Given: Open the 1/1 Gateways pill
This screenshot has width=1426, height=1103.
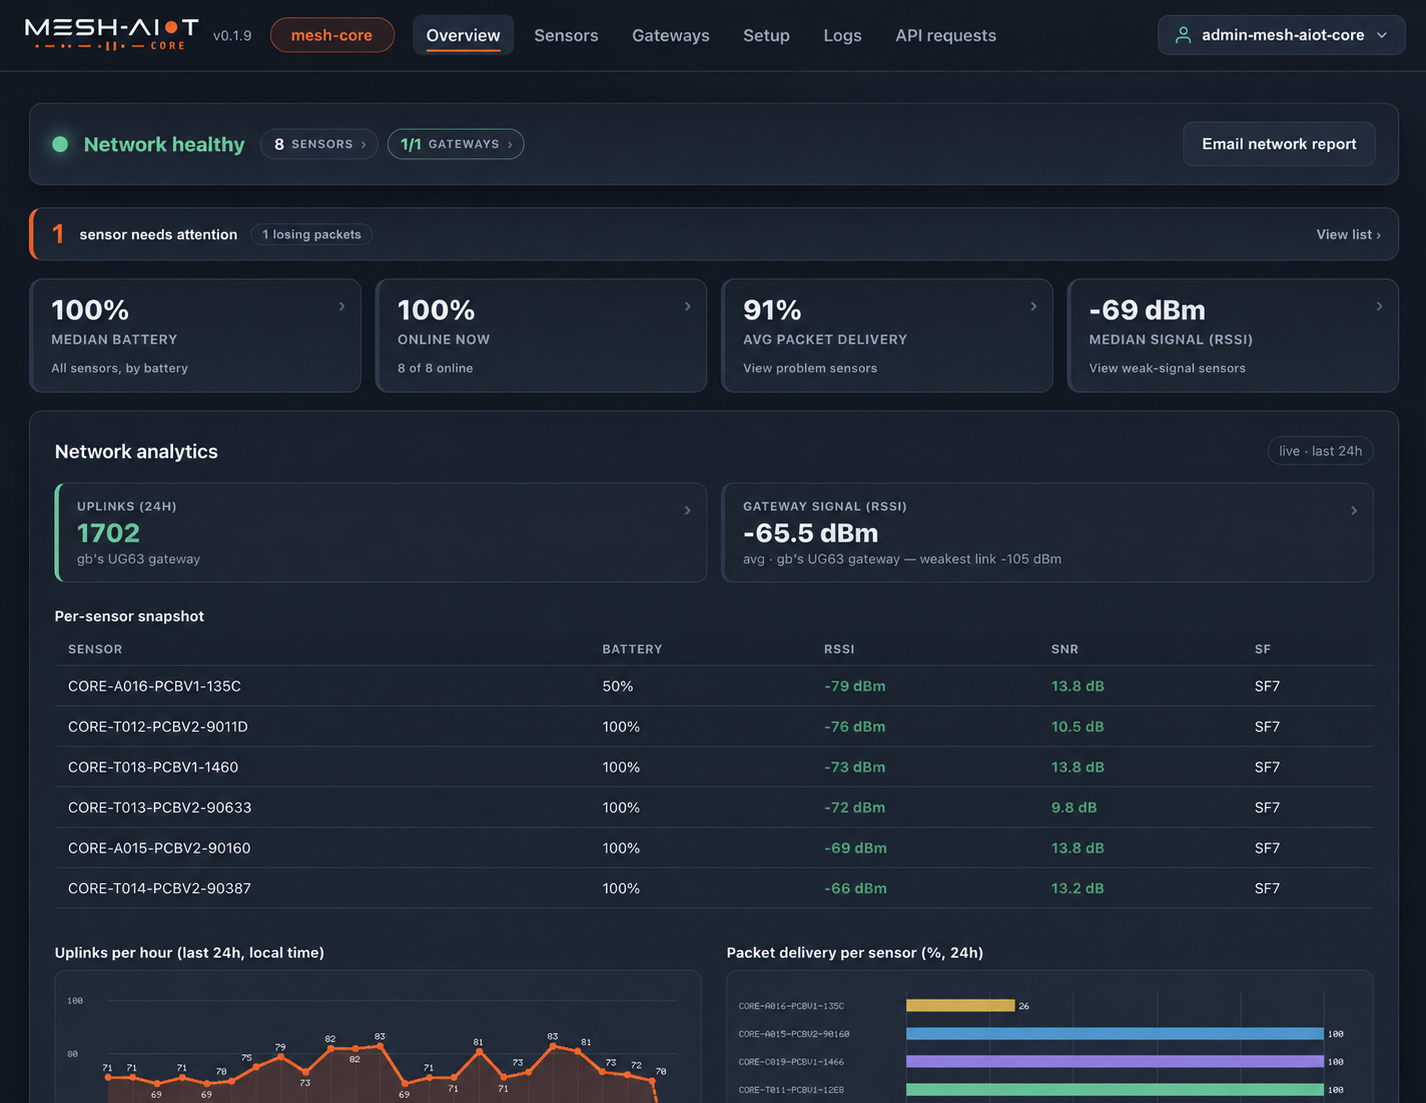Looking at the screenshot, I should point(456,144).
